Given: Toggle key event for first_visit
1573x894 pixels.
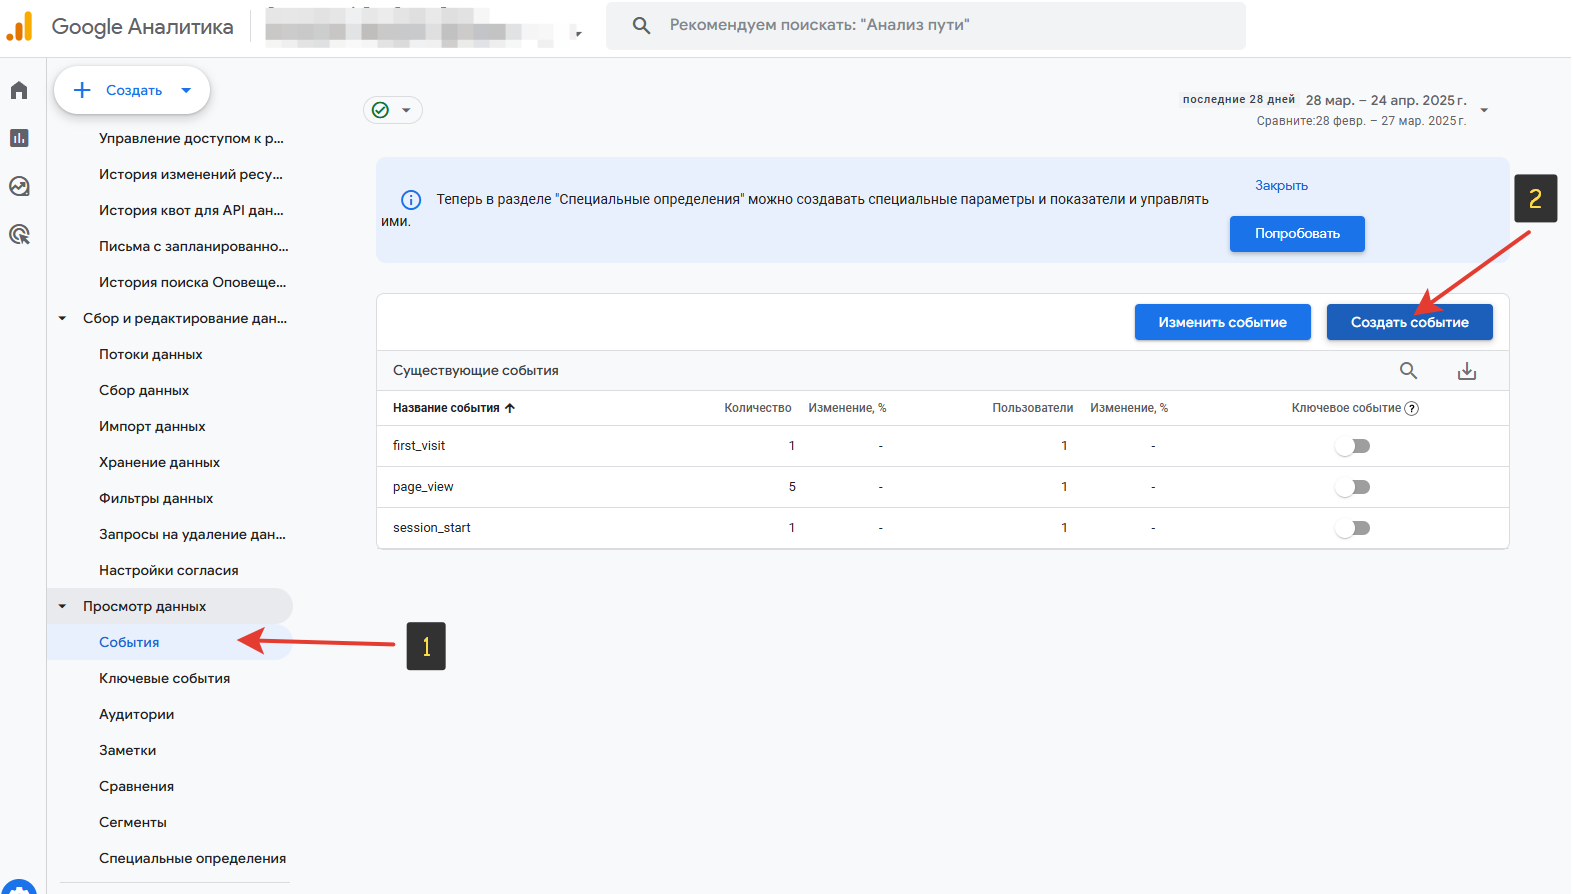Looking at the screenshot, I should click(x=1352, y=446).
